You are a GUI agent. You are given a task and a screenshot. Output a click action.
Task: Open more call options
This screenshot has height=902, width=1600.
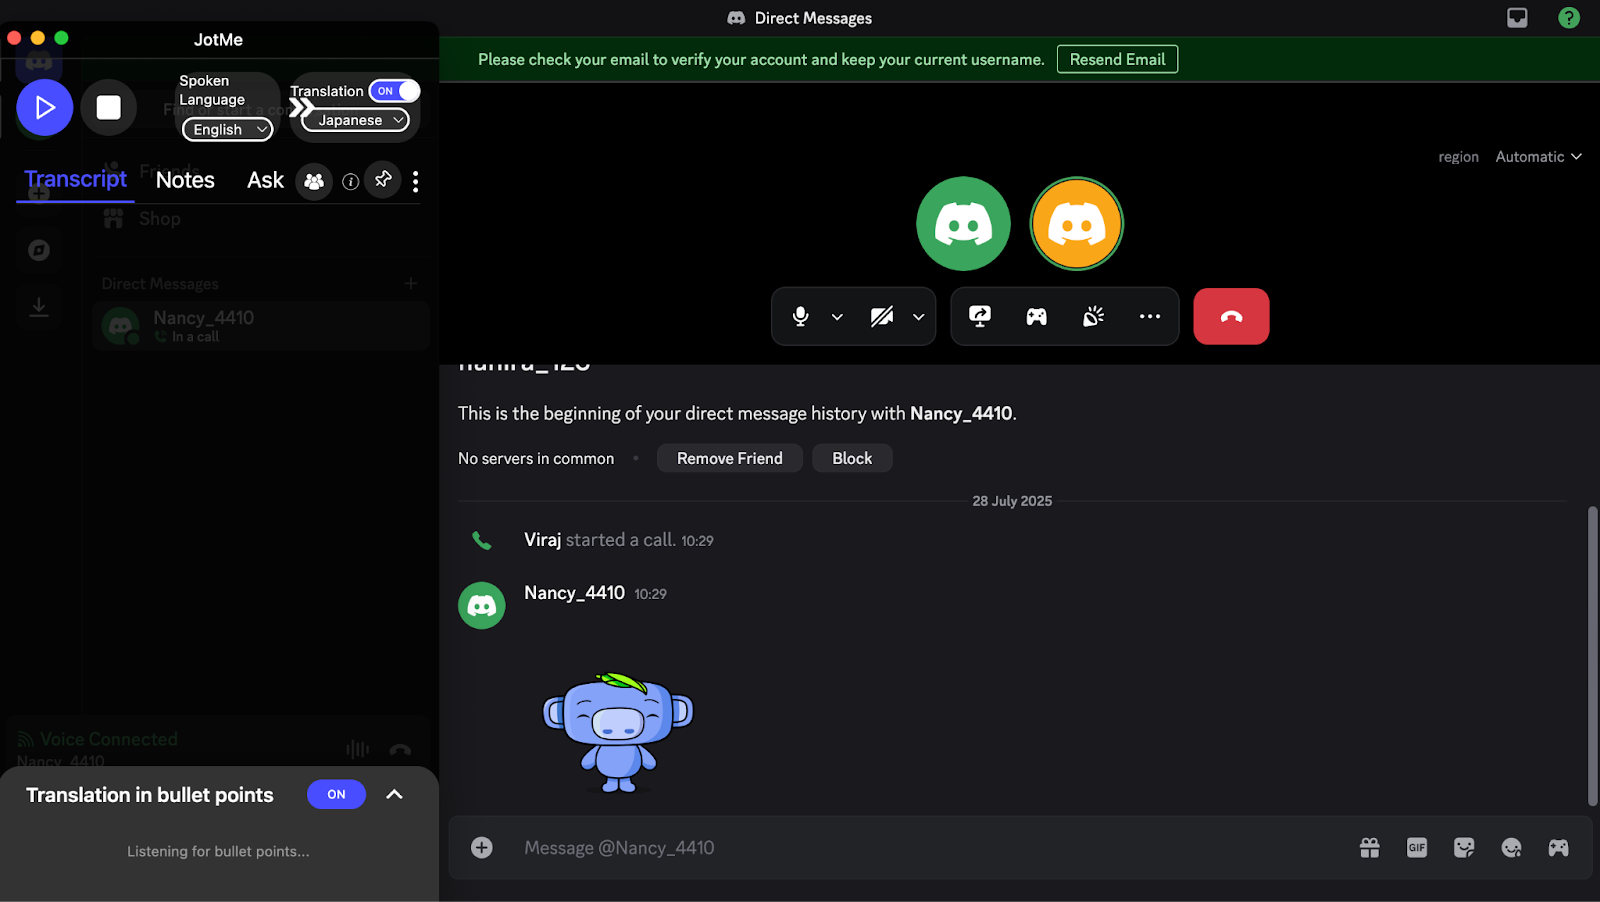pos(1150,317)
